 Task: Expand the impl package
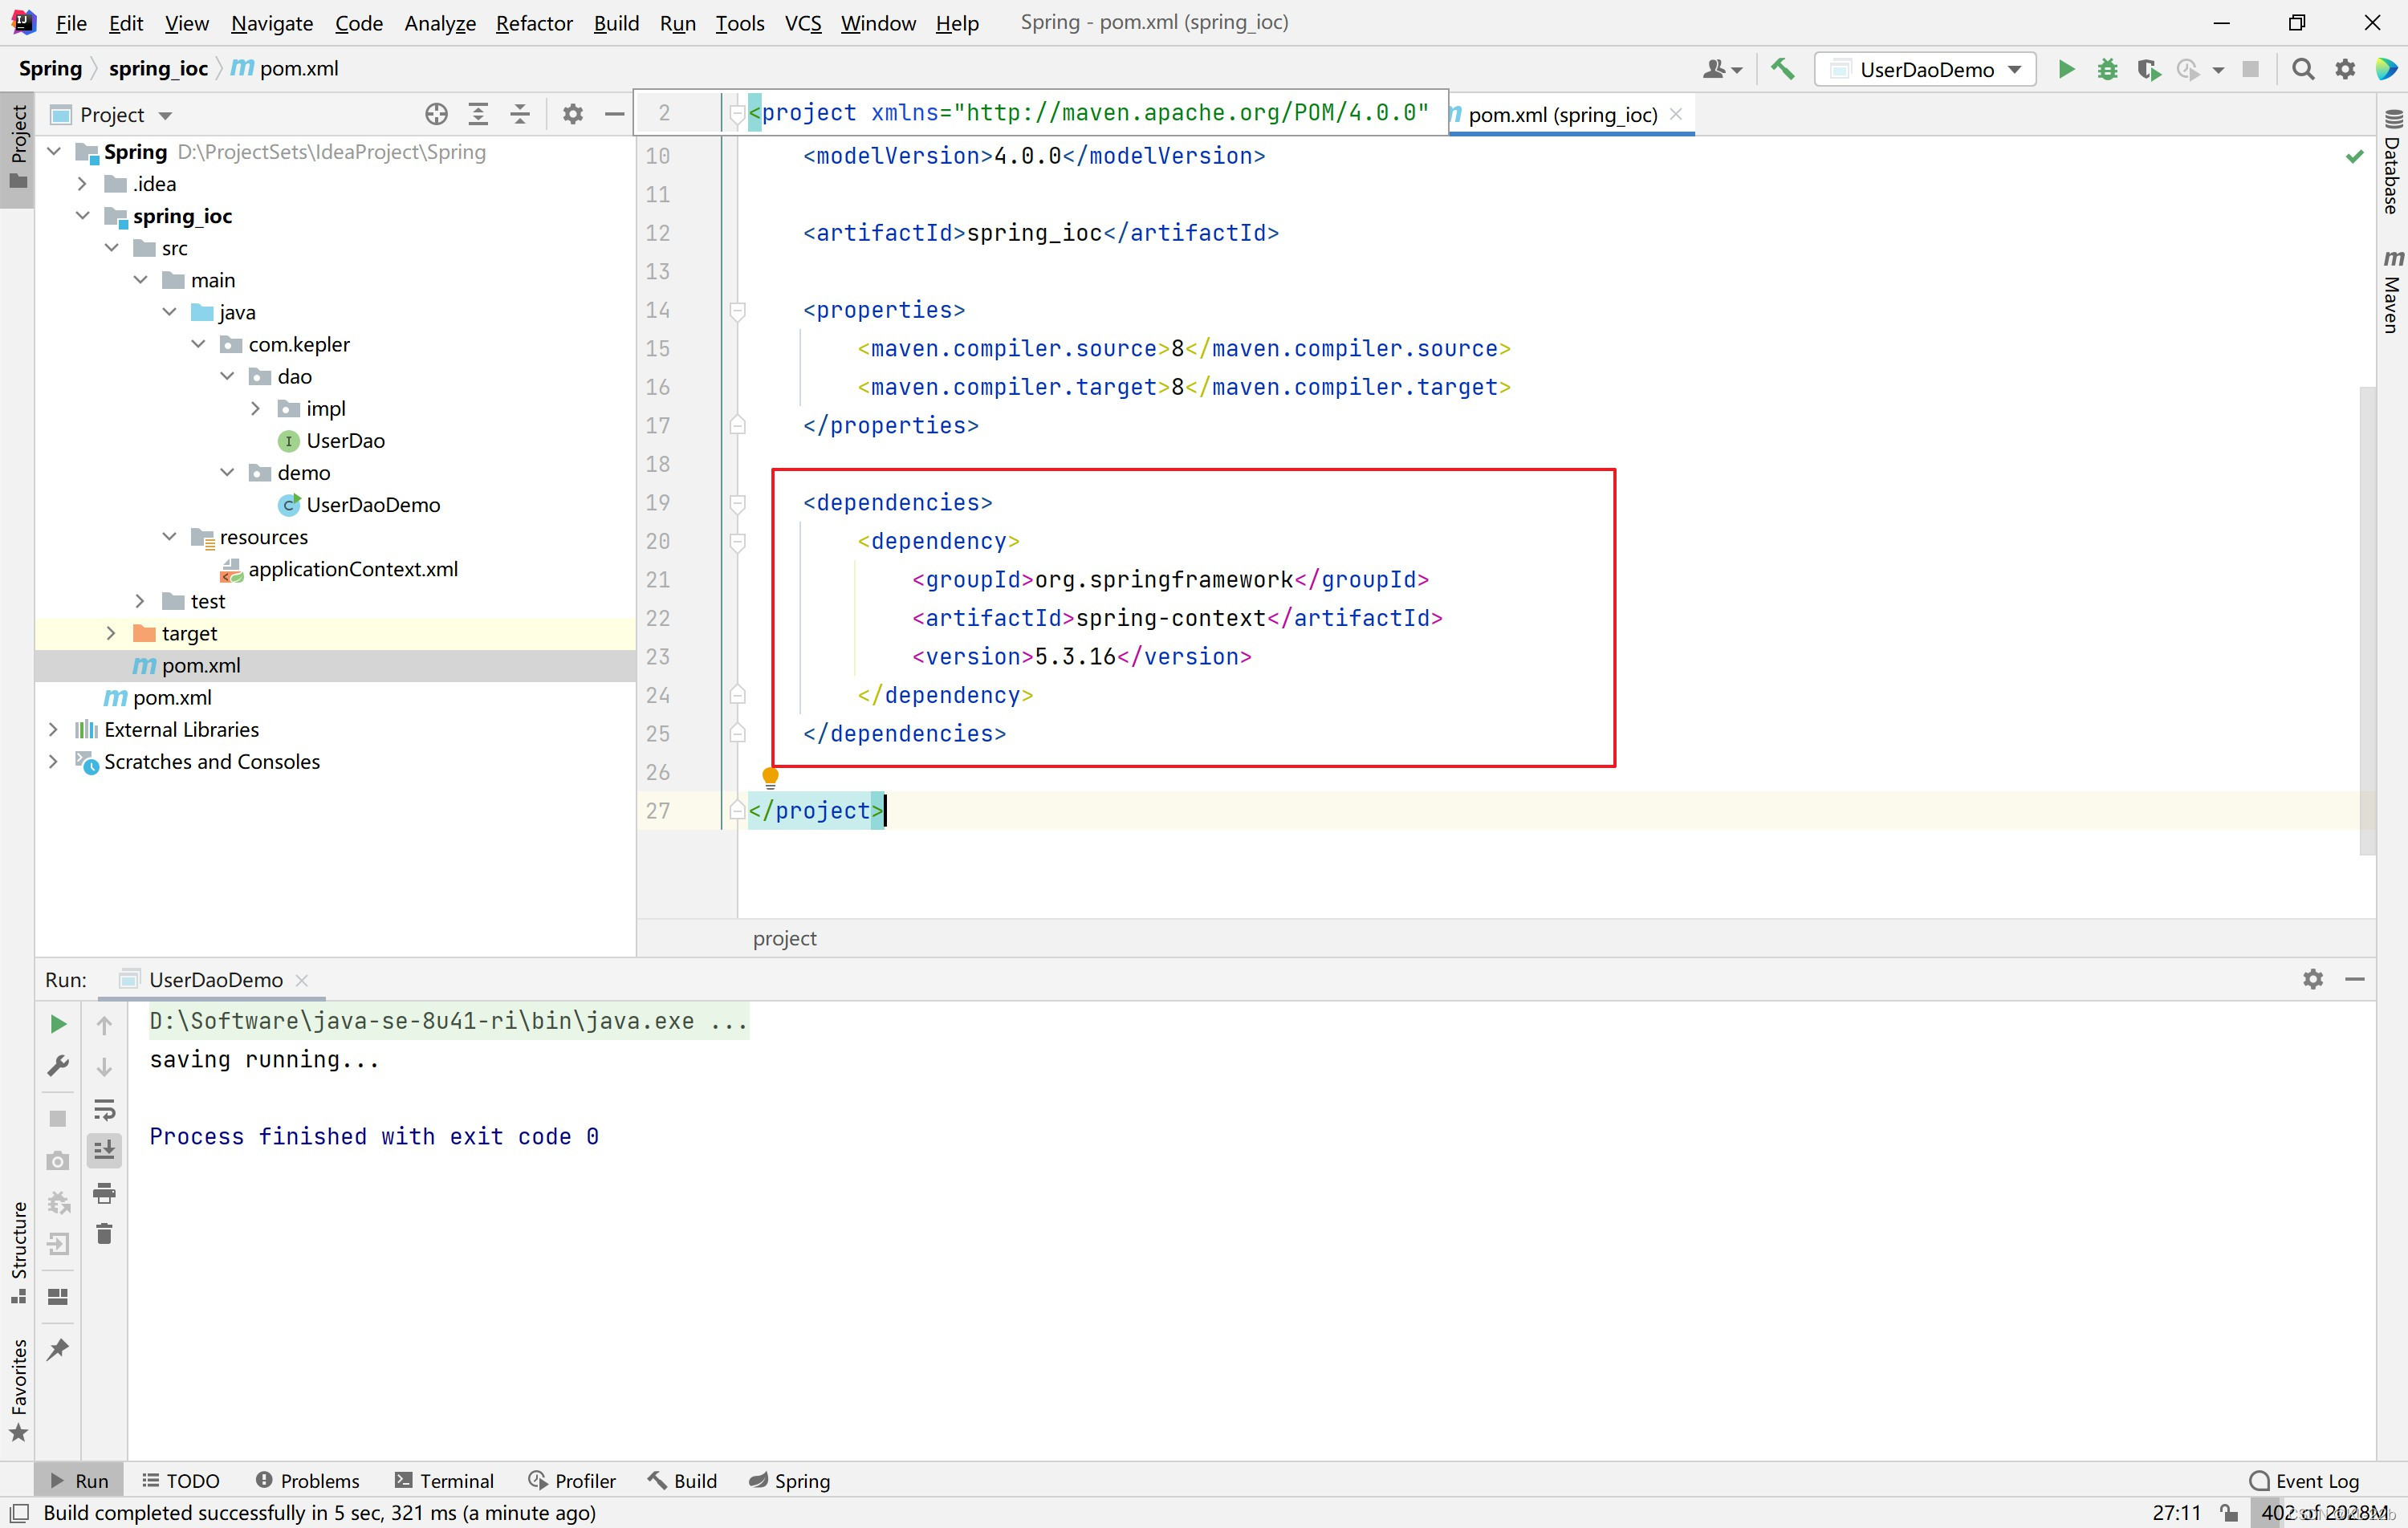(255, 409)
